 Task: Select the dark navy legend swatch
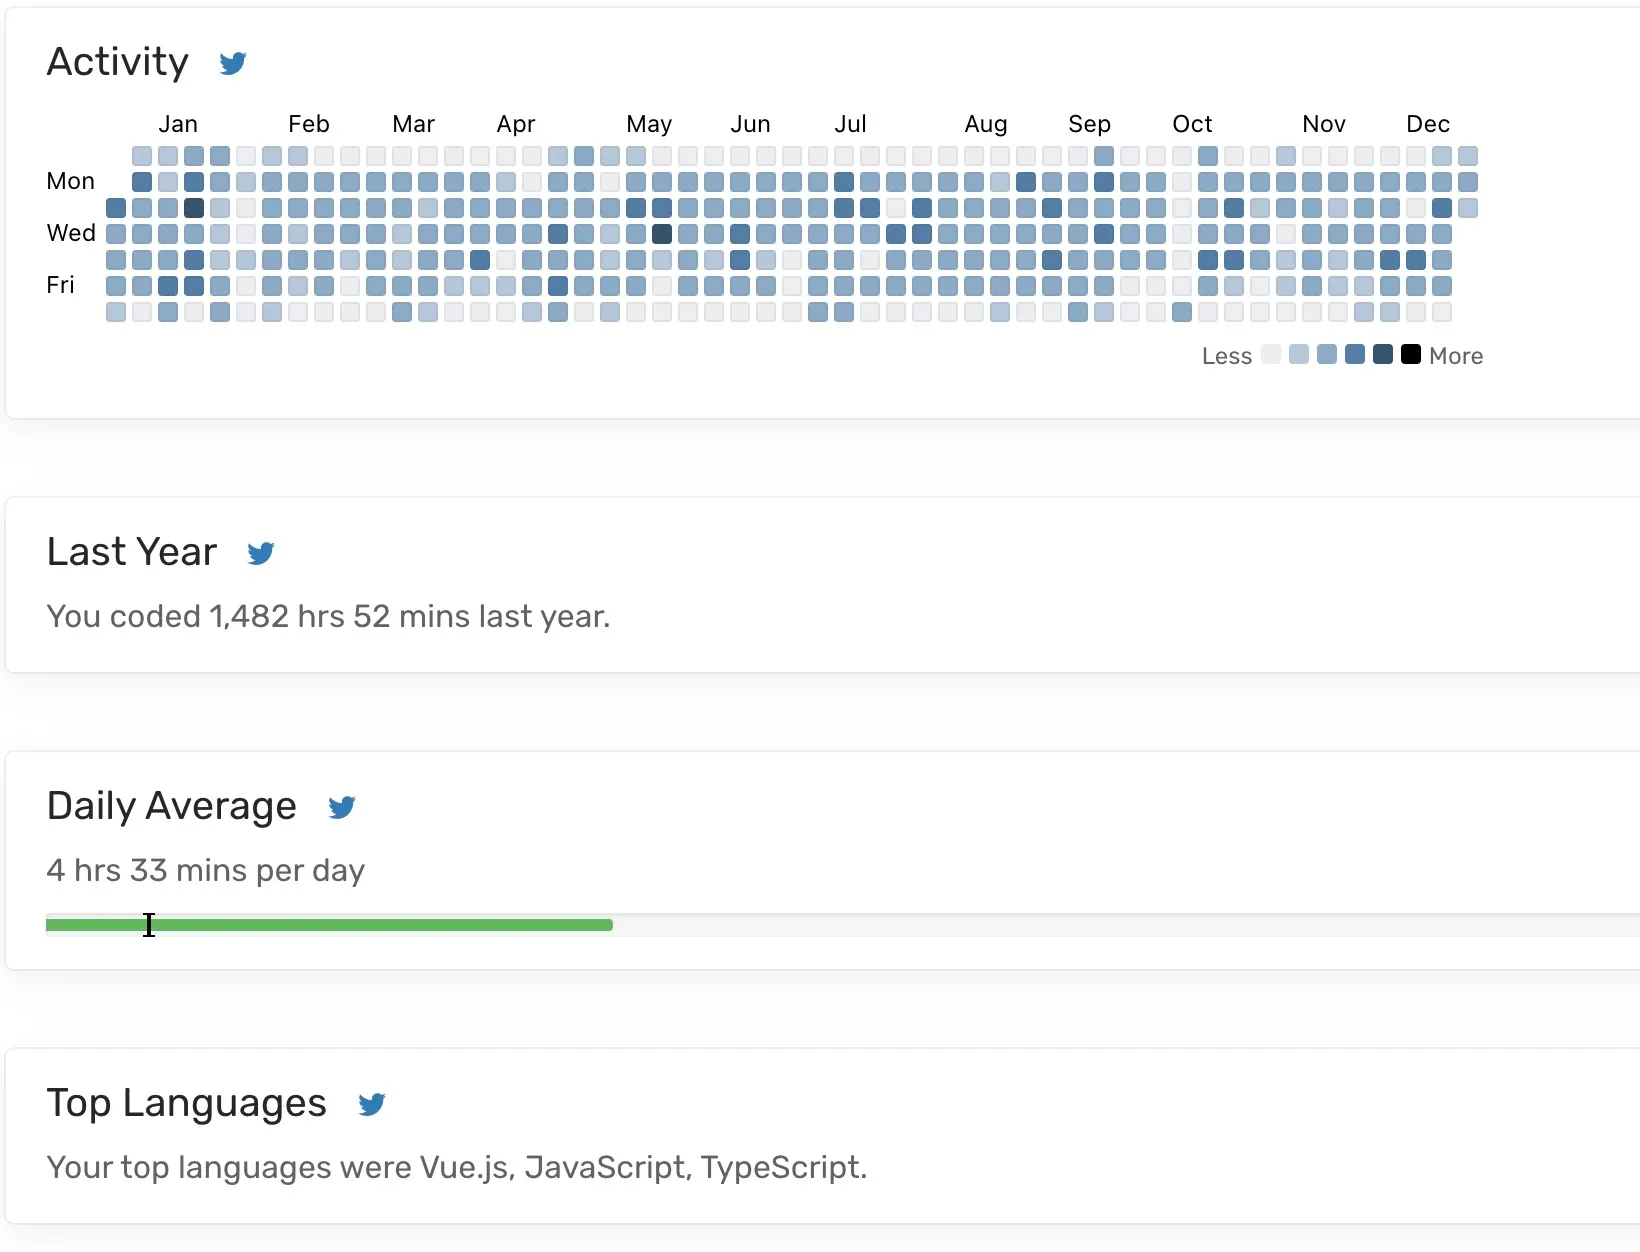click(x=1383, y=354)
